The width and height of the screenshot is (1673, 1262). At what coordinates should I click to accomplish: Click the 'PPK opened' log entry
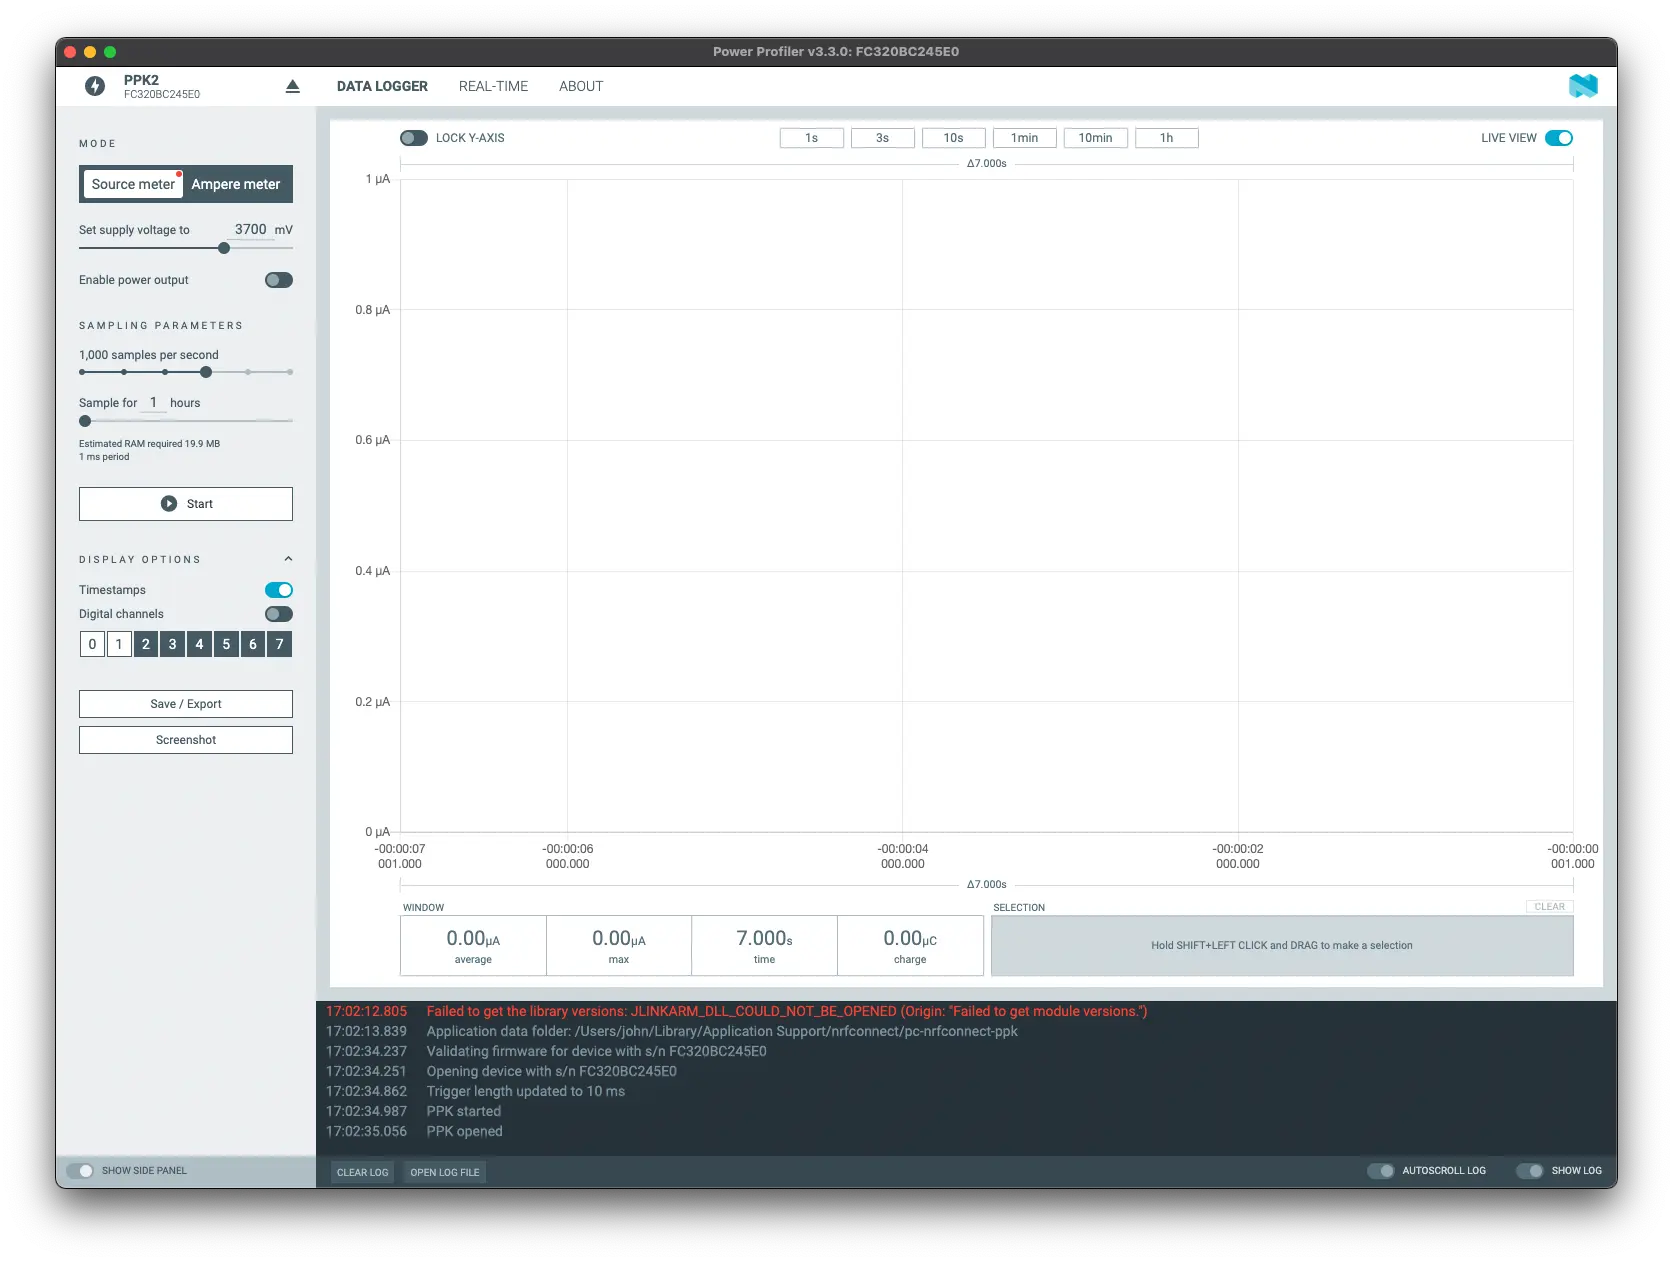coord(465,1132)
